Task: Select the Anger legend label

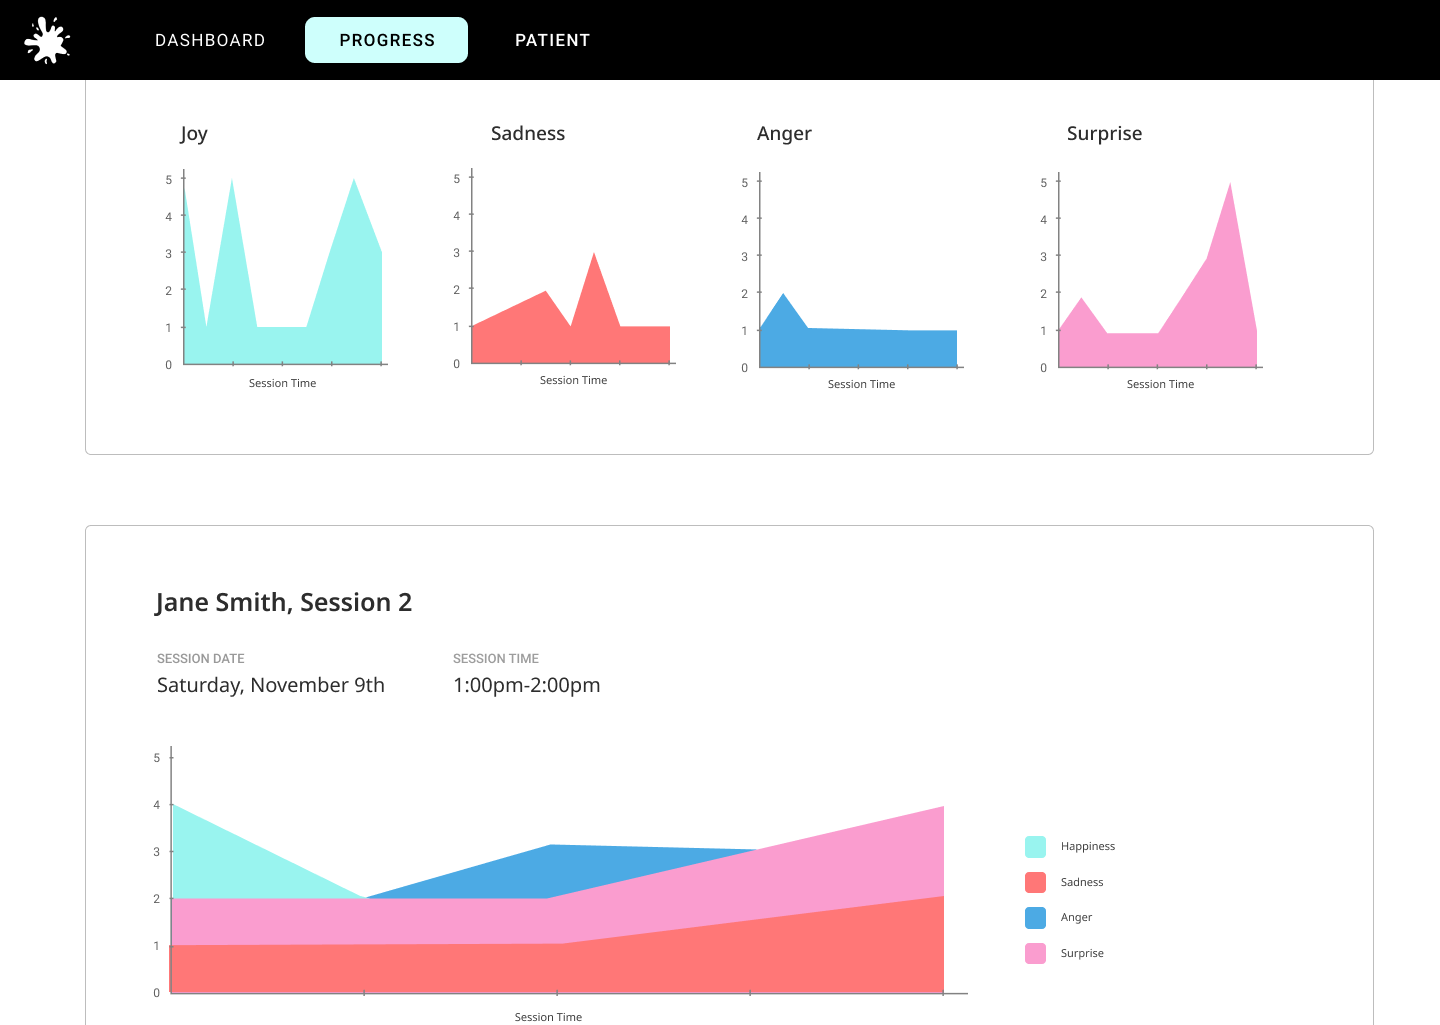Action: [x=1076, y=917]
